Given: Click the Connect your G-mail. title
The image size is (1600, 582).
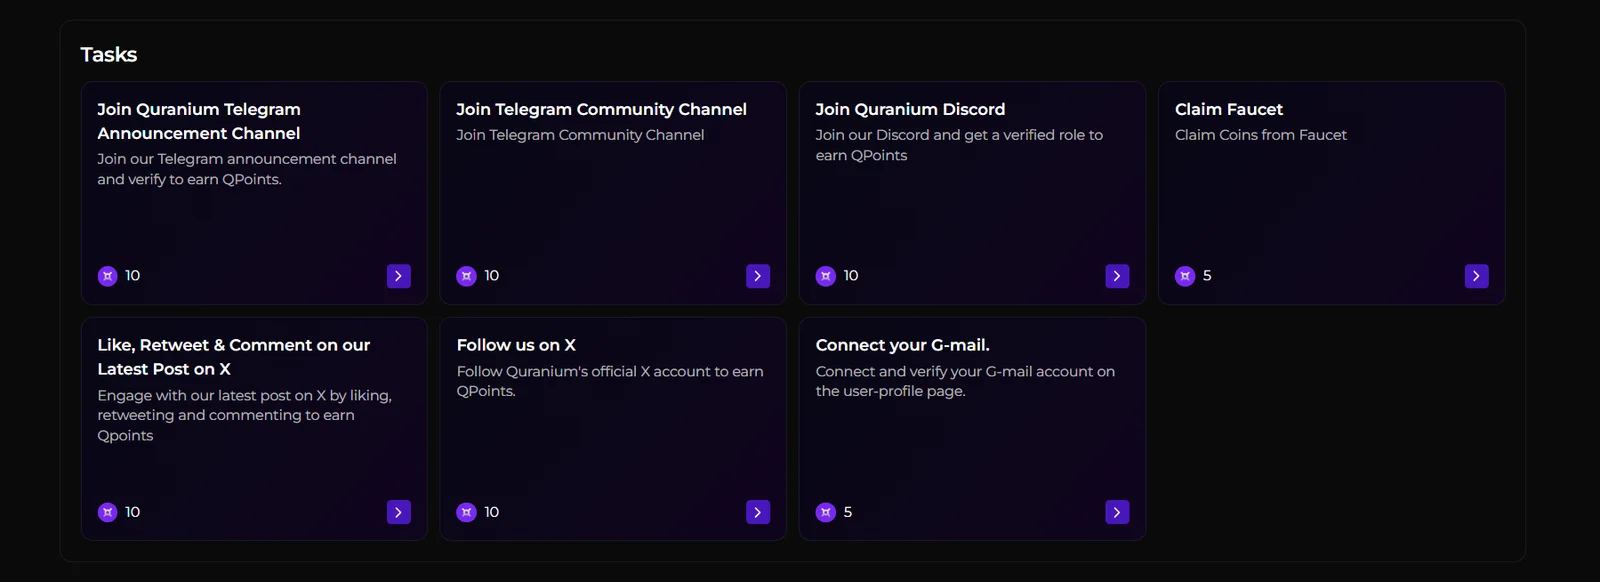Looking at the screenshot, I should coord(903,345).
